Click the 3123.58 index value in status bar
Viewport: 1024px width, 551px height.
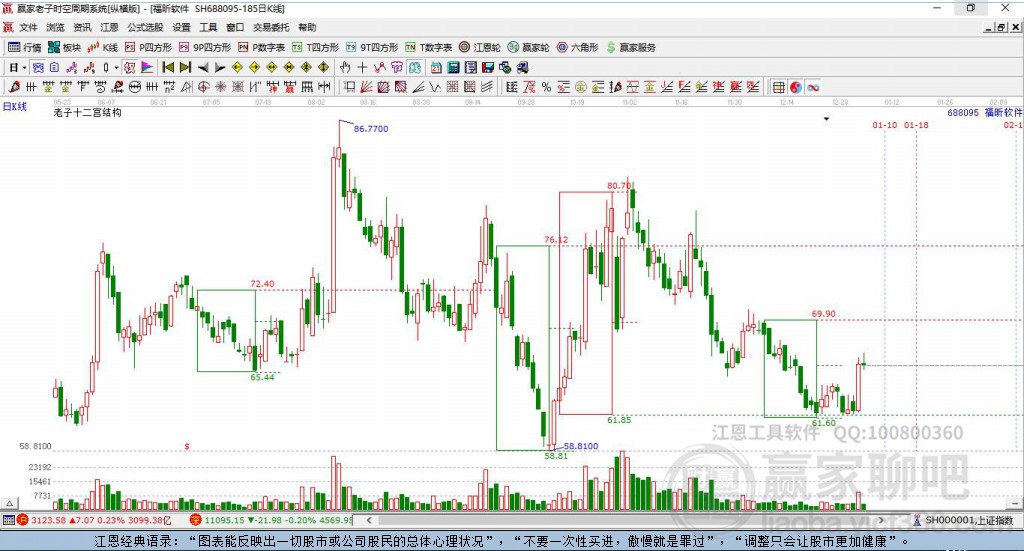48,520
